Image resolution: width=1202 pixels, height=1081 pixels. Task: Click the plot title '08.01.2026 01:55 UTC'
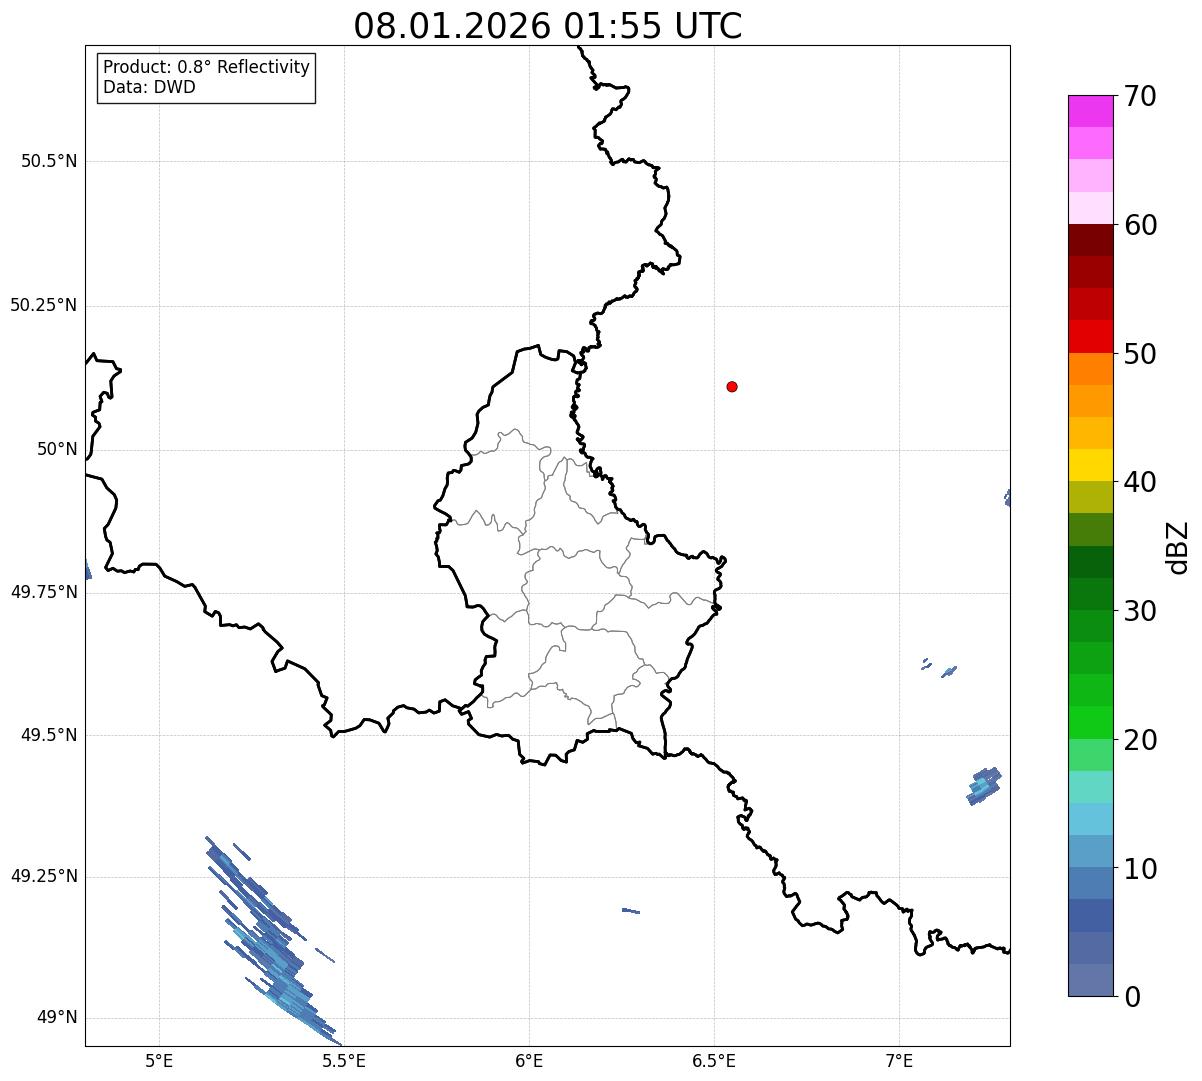tap(548, 26)
